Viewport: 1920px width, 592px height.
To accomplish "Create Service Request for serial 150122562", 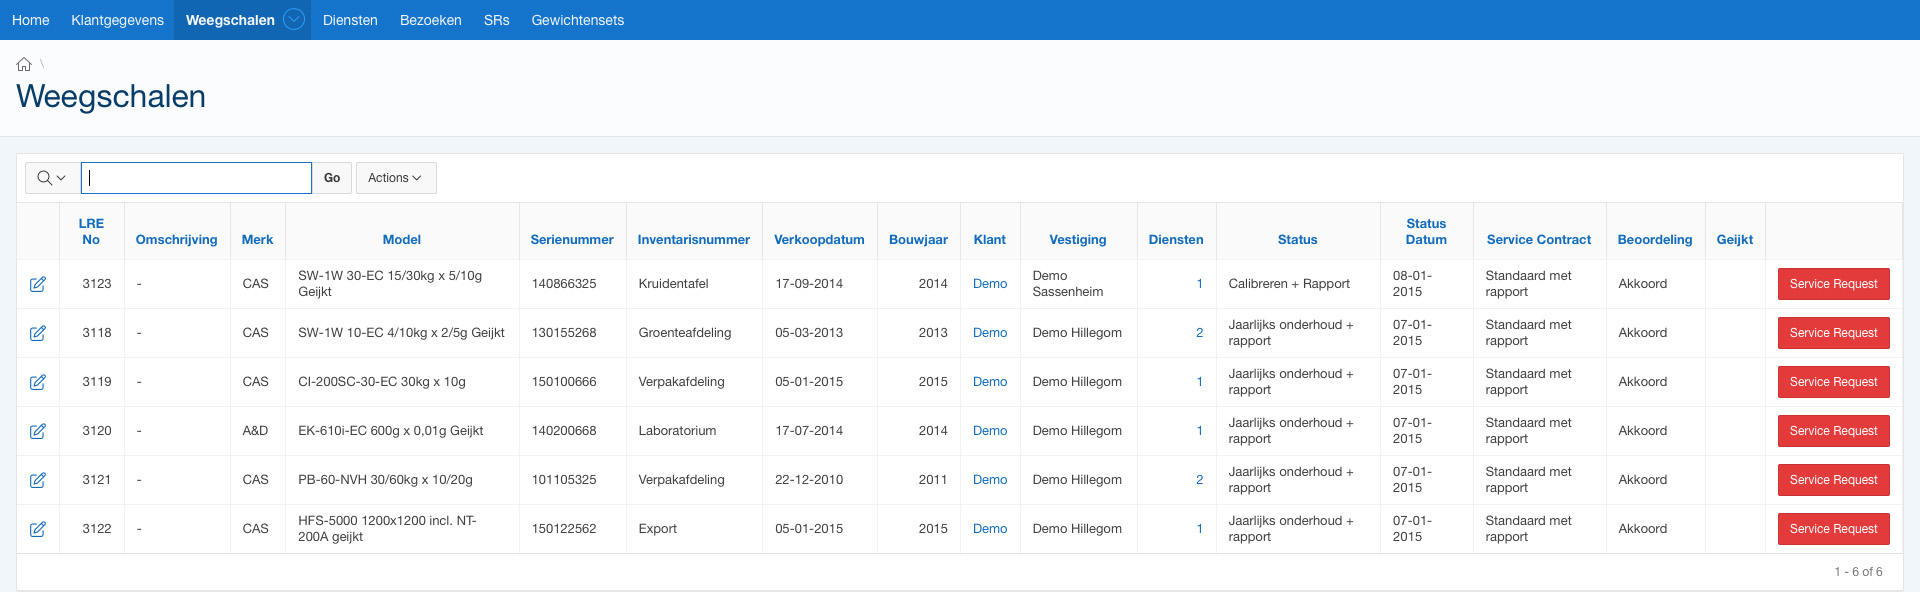I will coord(1833,529).
